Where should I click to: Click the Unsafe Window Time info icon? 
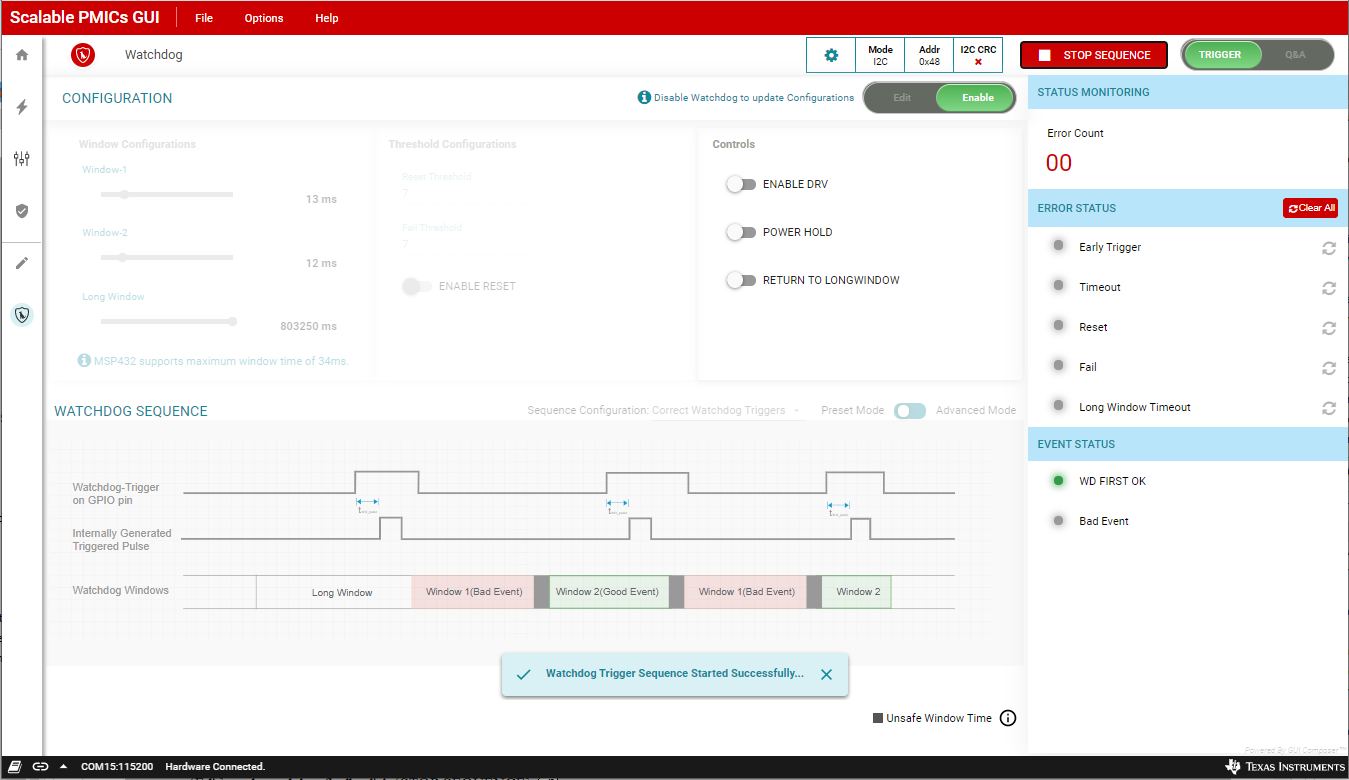point(1008,718)
